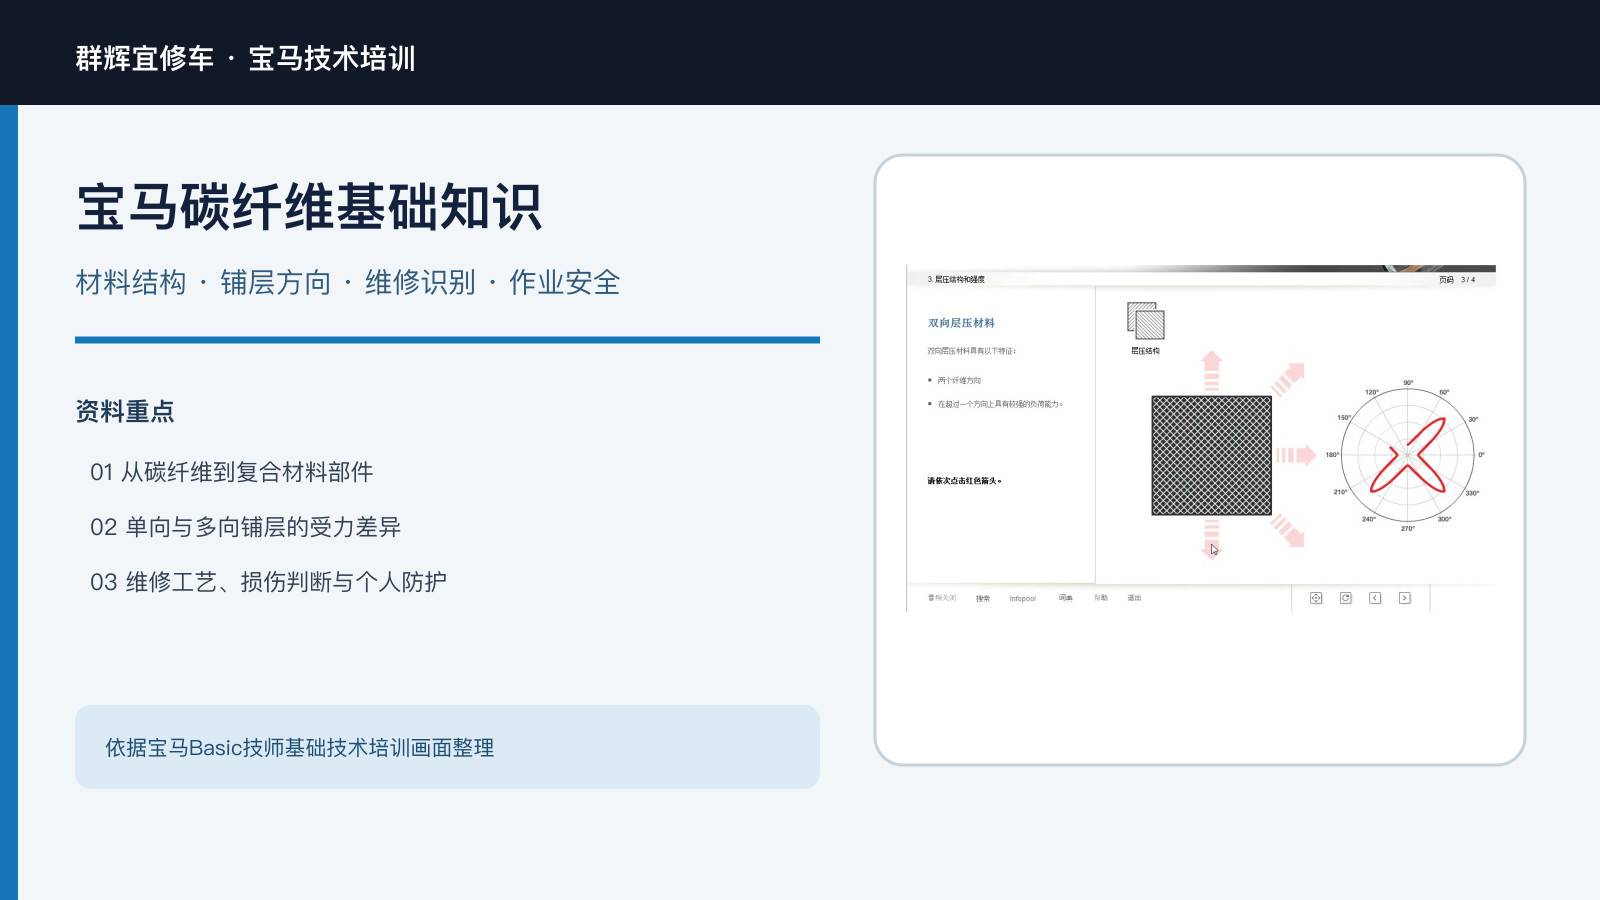Image resolution: width=1600 pixels, height=900 pixels.
Task: Click the right-pointing red arrow beside the weave
Action: [x=1296, y=455]
